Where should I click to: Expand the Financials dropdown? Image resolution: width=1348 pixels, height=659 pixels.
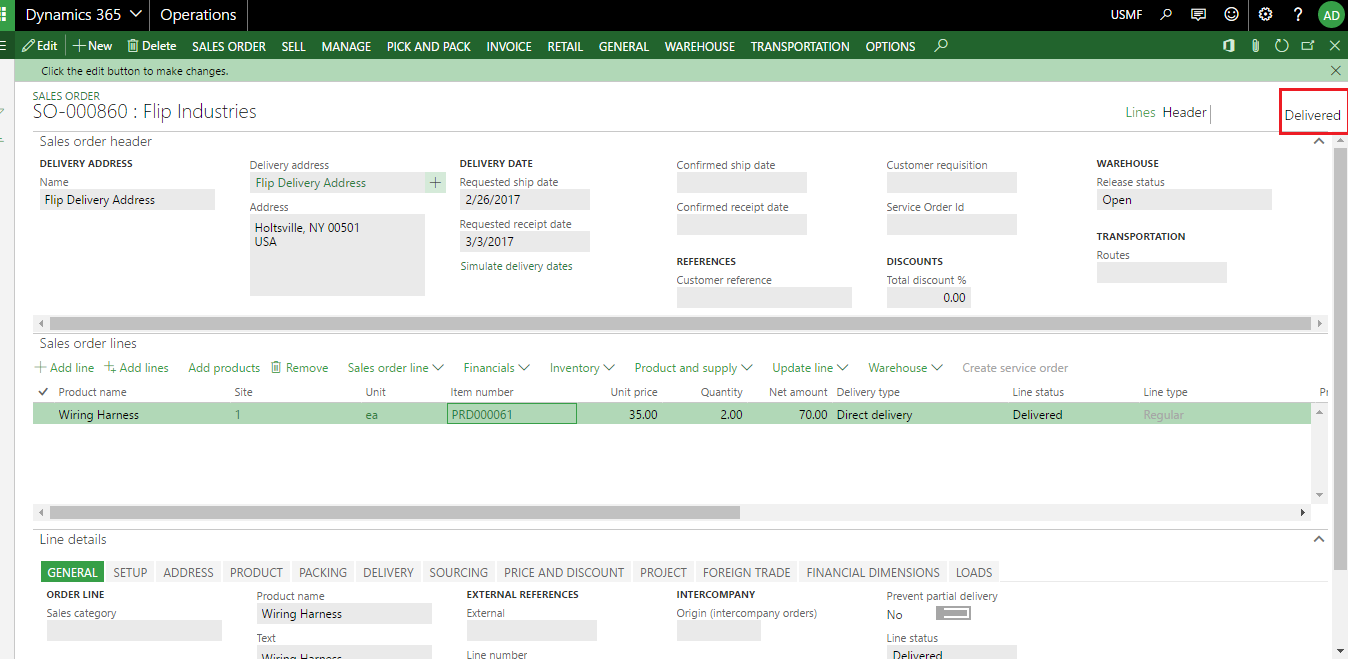[x=496, y=368]
